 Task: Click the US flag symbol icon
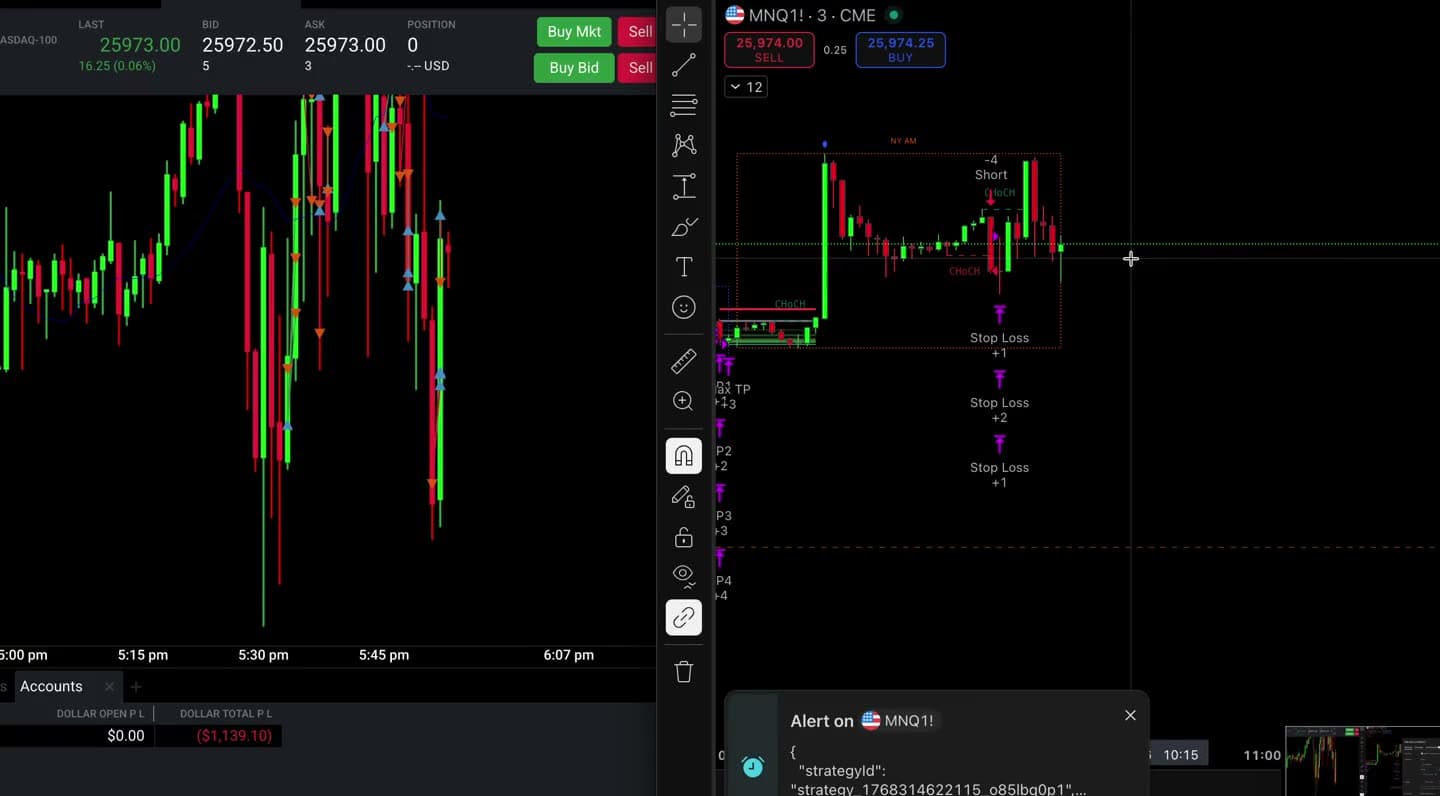click(x=735, y=15)
